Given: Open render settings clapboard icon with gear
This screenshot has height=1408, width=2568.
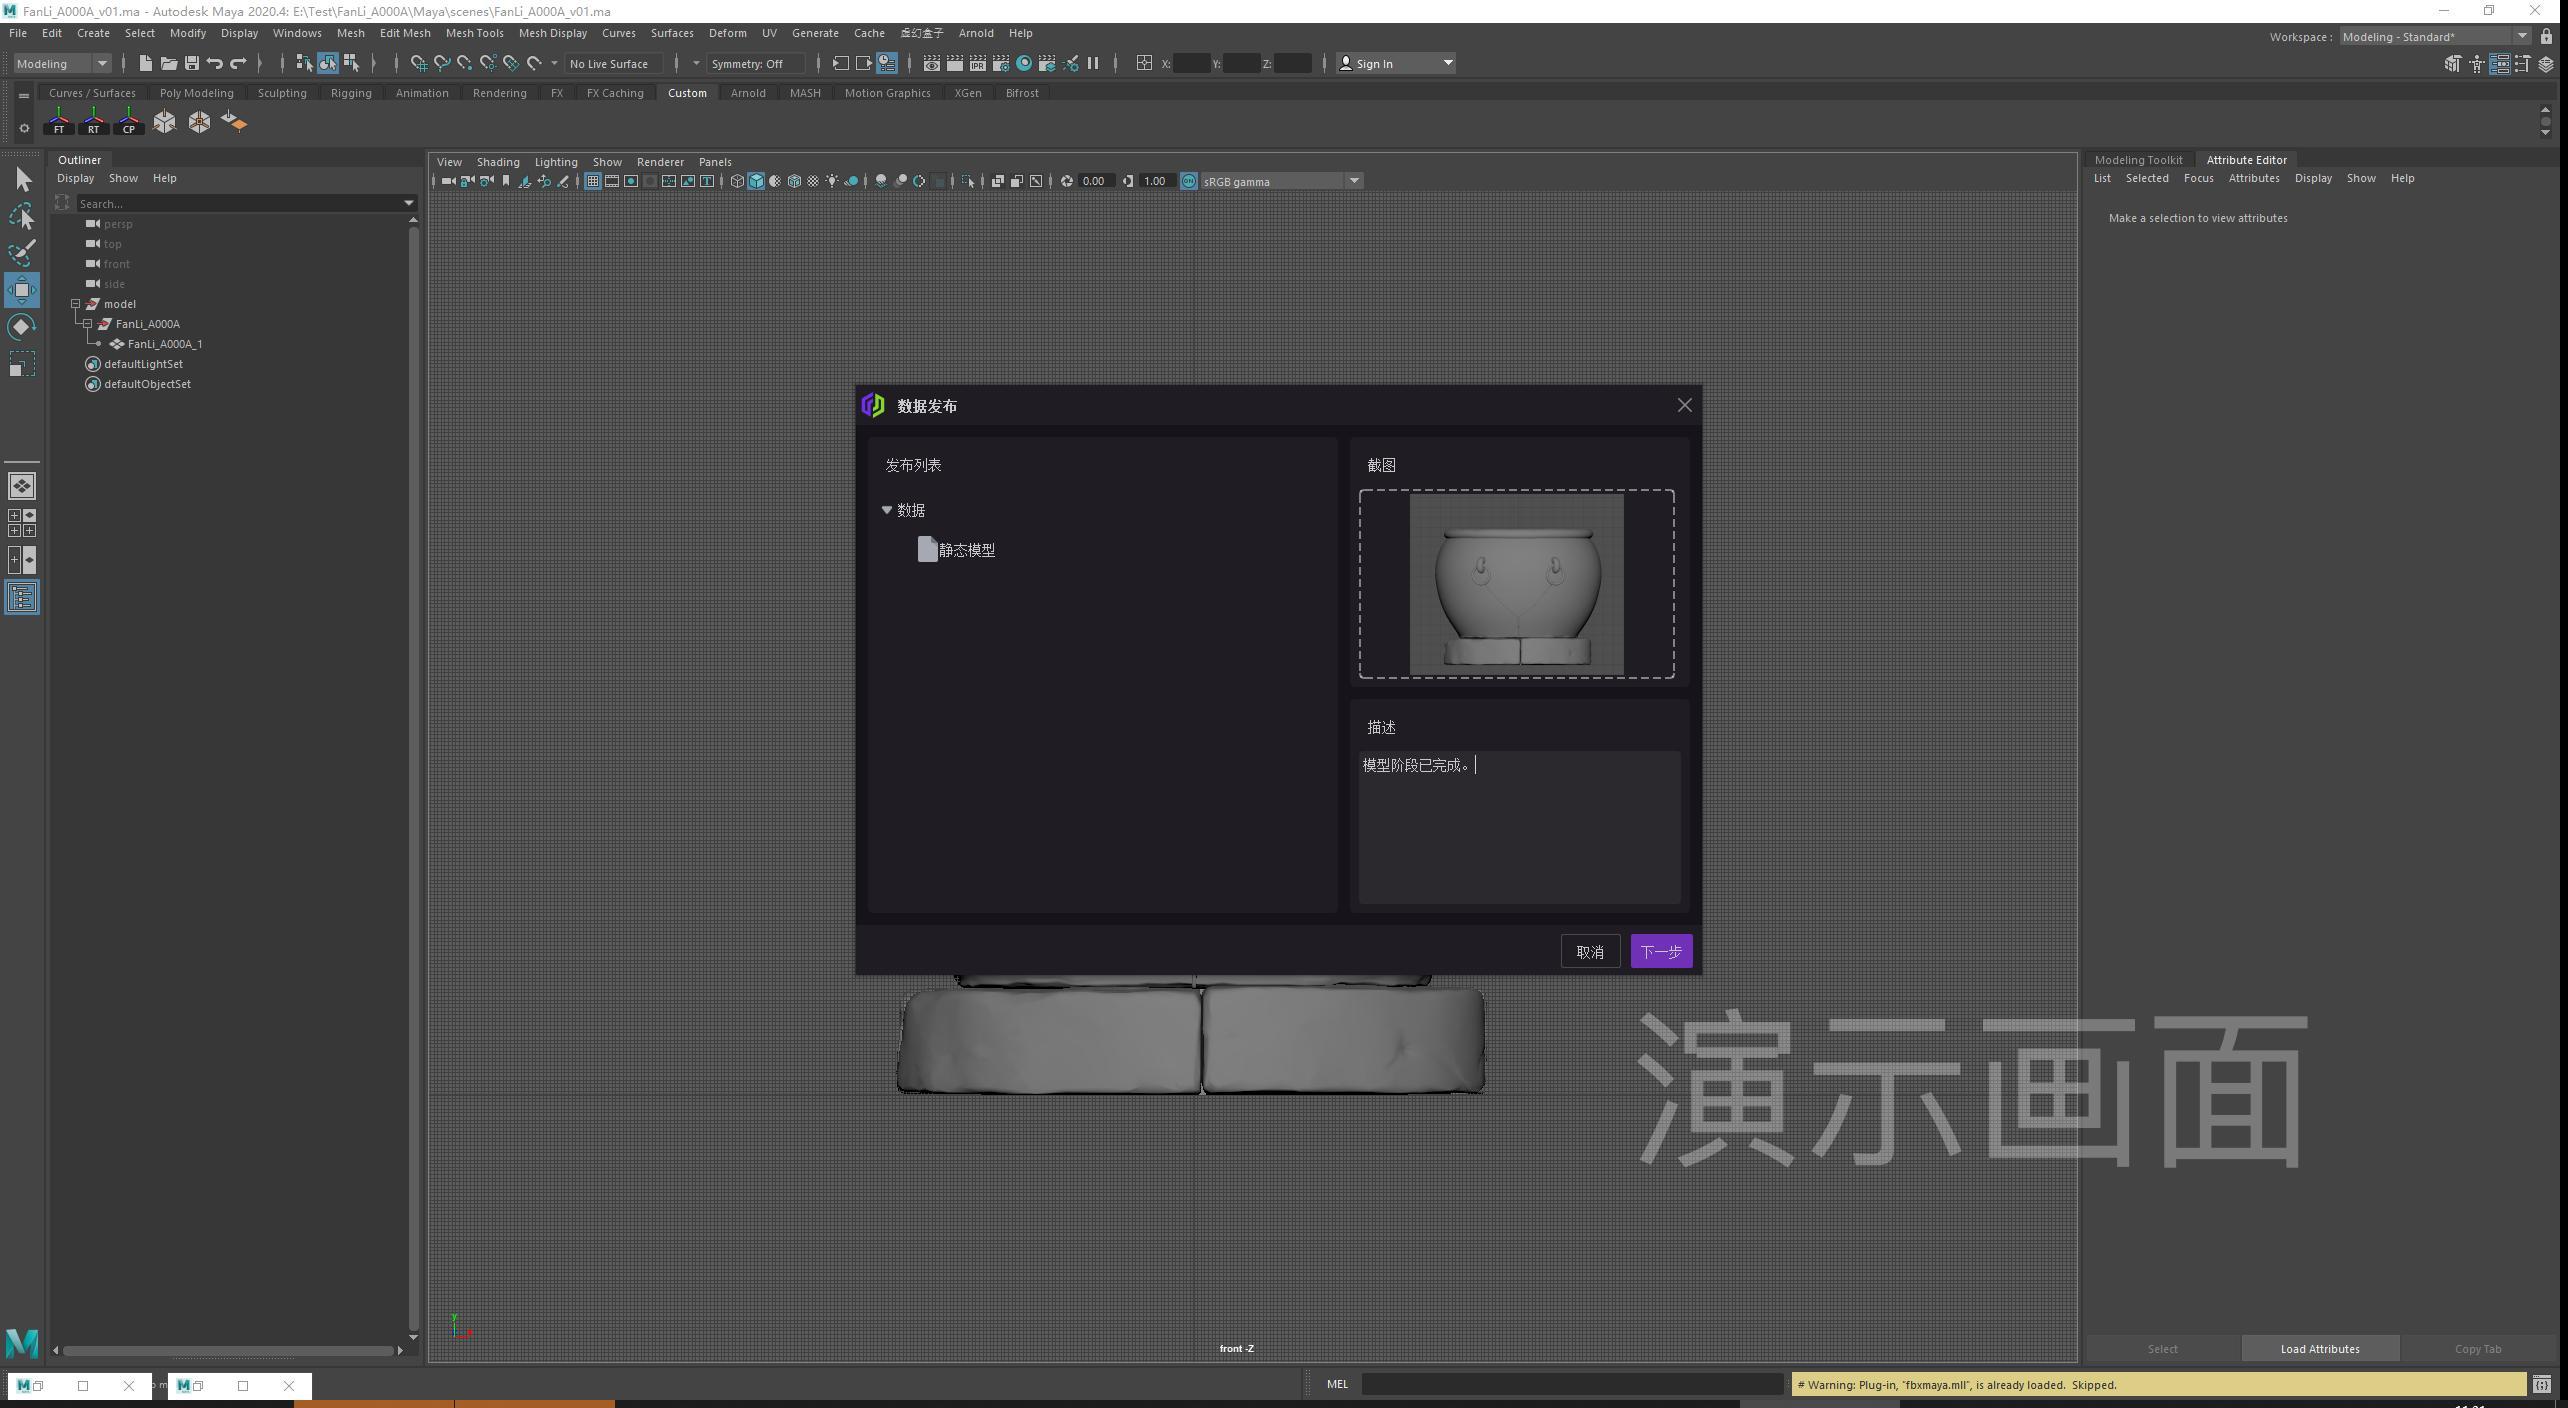Looking at the screenshot, I should pos(1001,63).
